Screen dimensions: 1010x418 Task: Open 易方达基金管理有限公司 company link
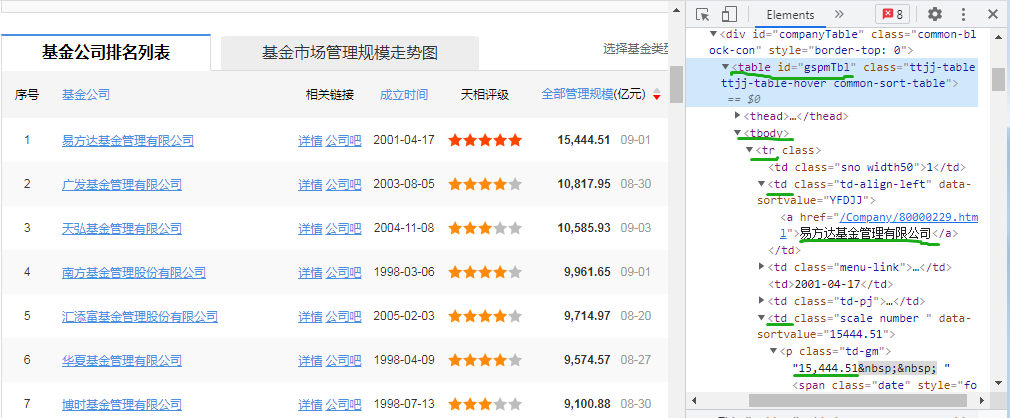click(128, 140)
